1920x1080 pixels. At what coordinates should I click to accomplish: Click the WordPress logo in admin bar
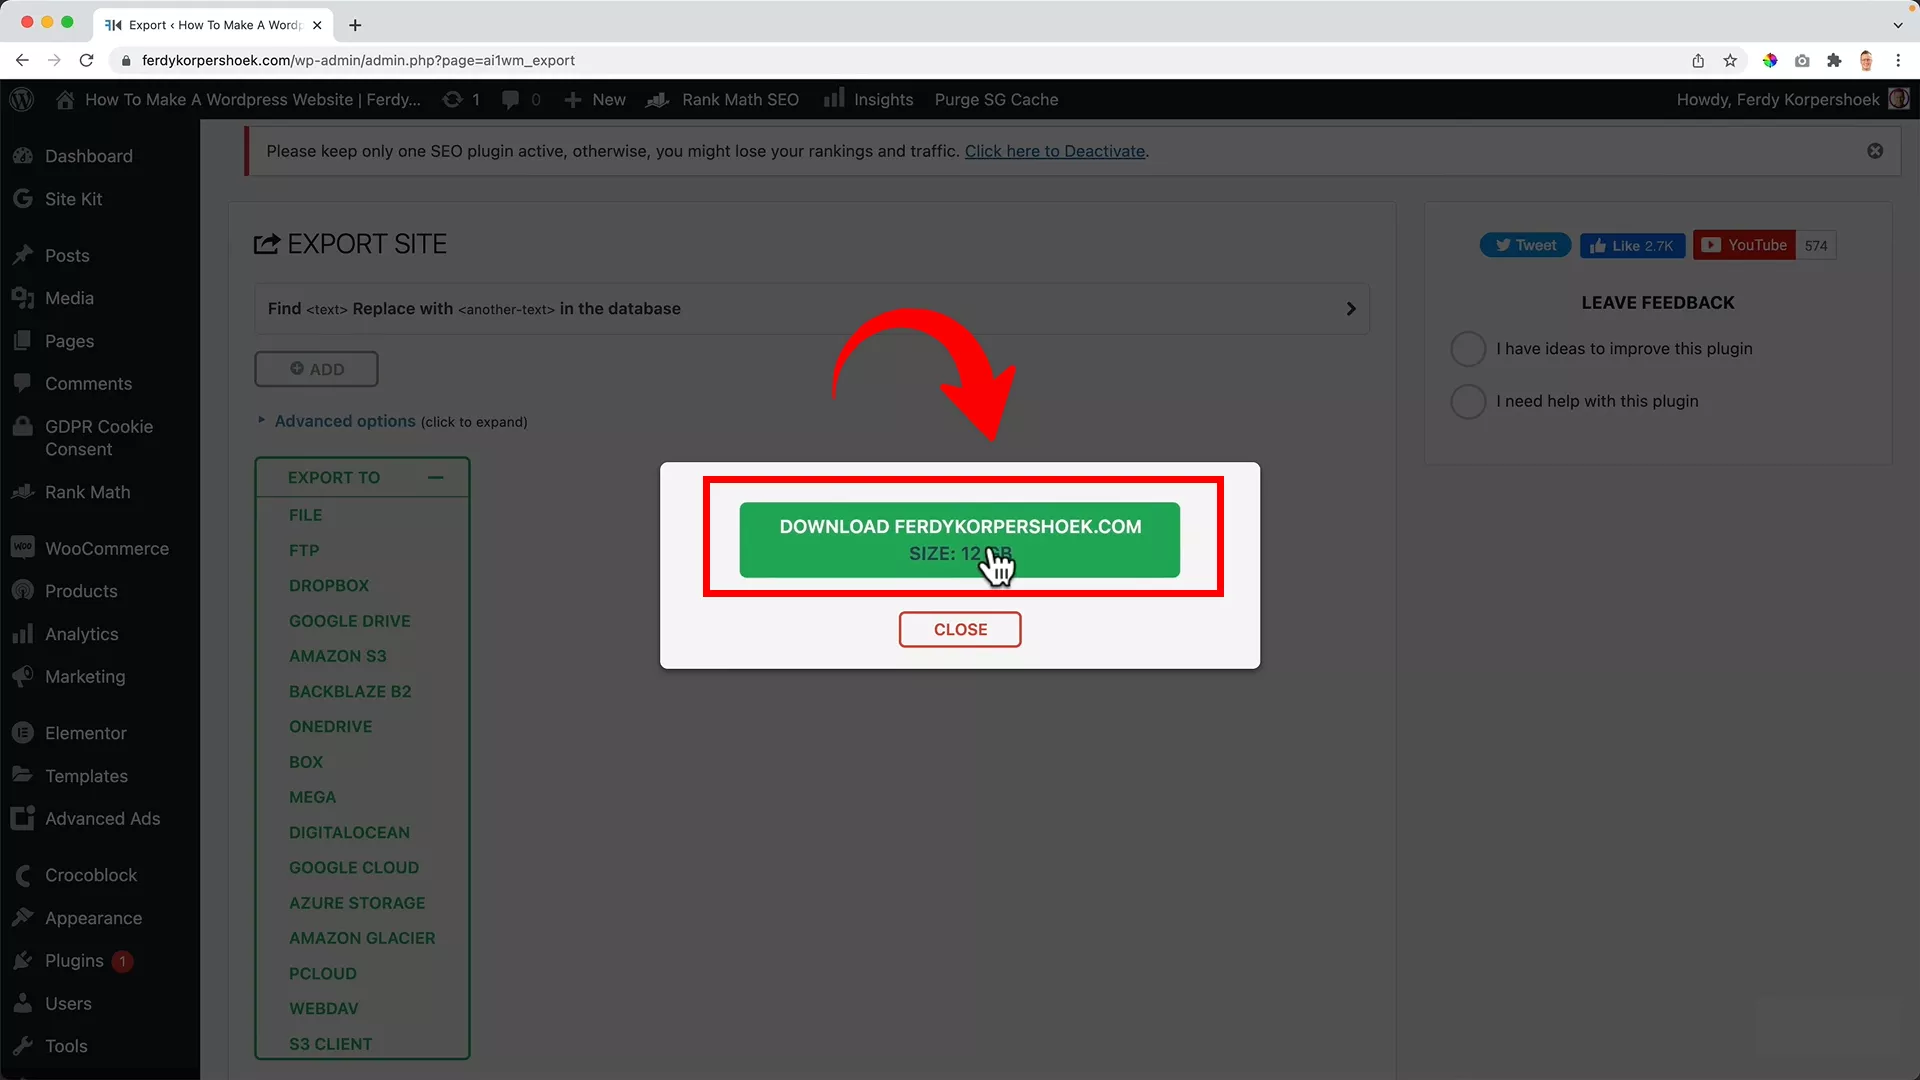click(22, 99)
